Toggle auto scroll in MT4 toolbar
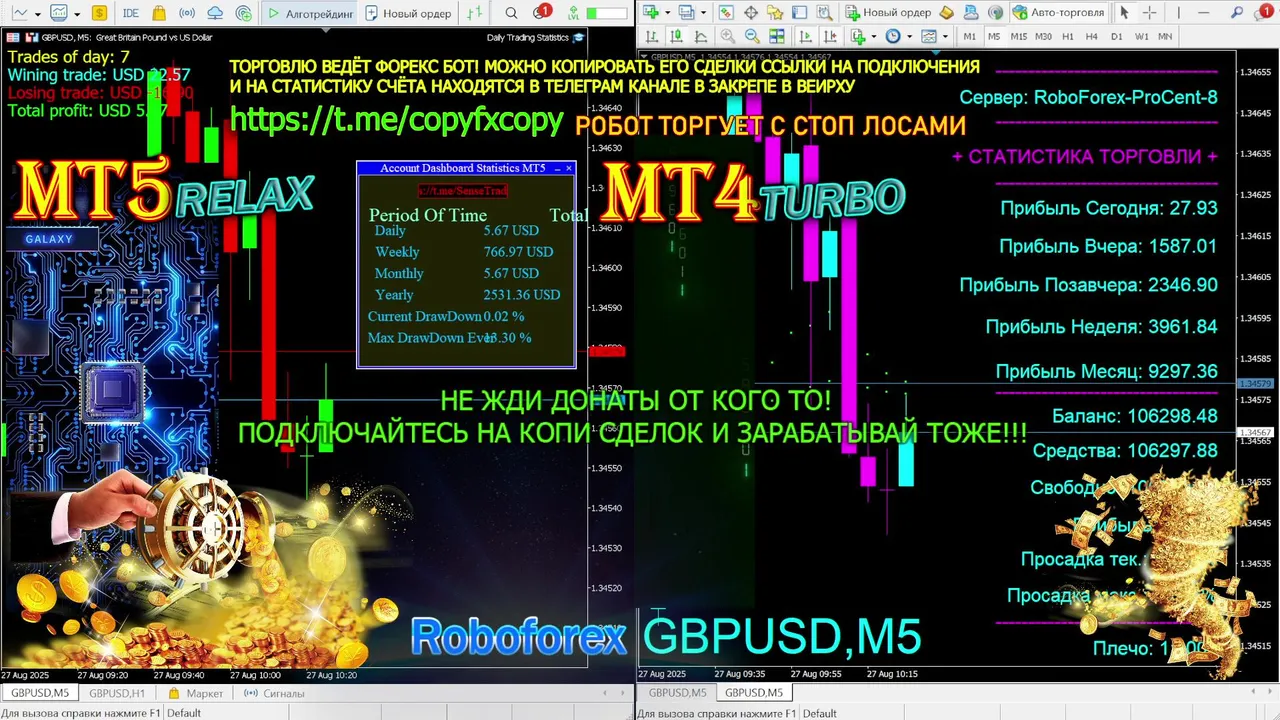 point(805,36)
